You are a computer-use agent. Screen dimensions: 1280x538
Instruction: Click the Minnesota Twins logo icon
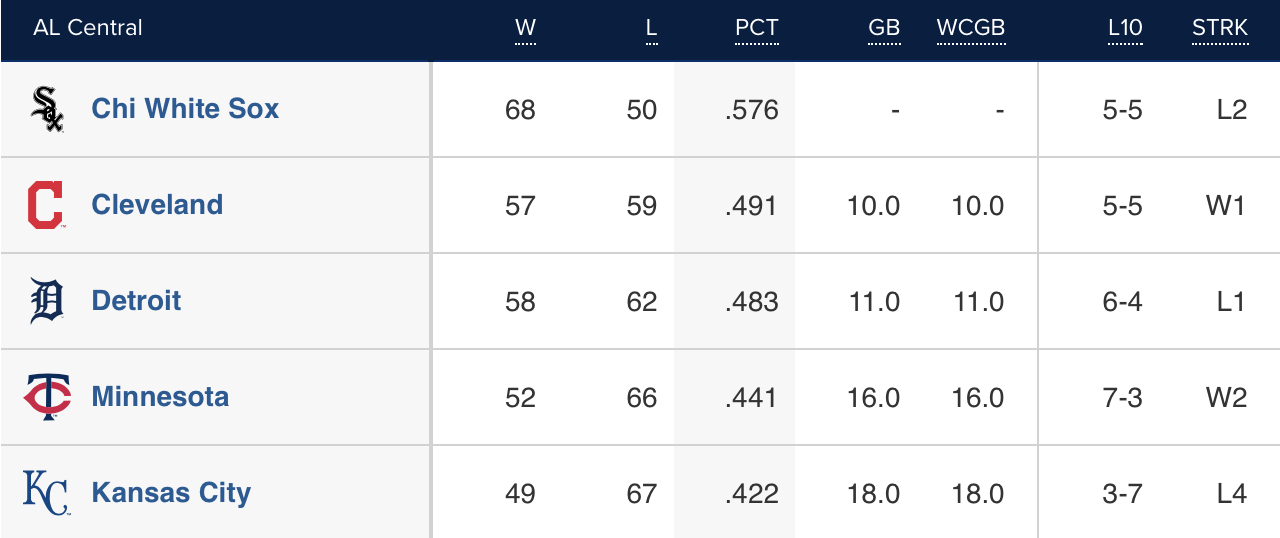[47, 397]
